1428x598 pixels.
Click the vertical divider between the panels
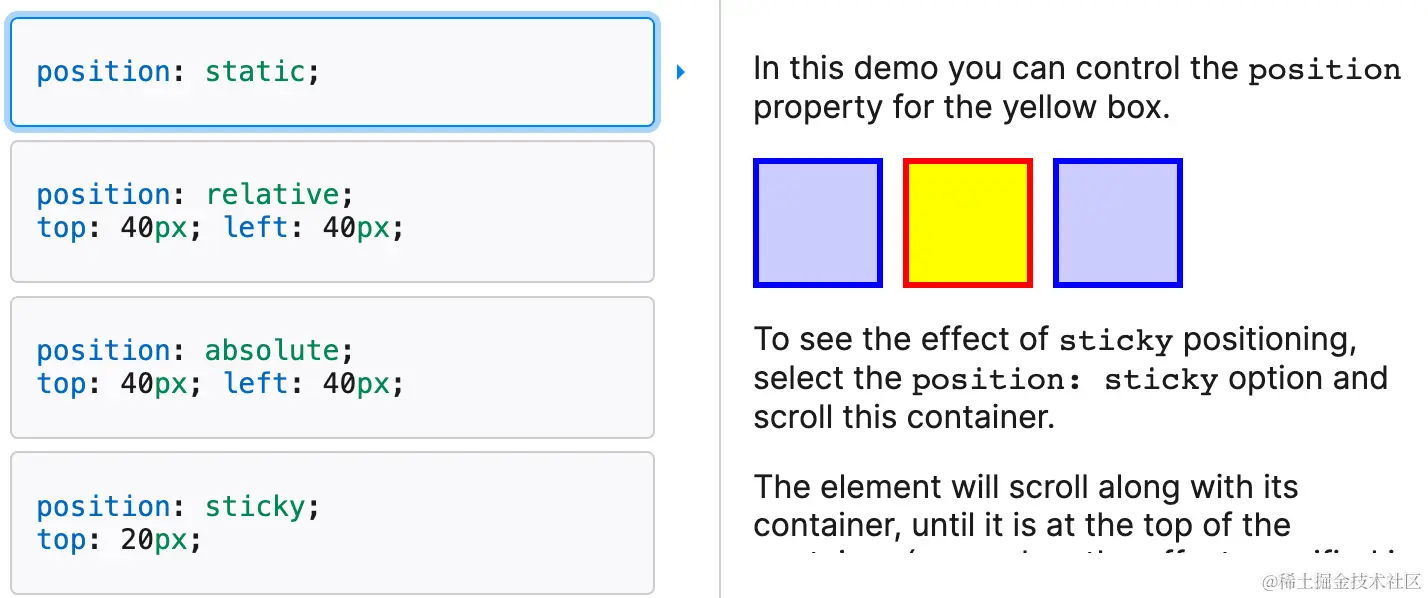tap(720, 299)
